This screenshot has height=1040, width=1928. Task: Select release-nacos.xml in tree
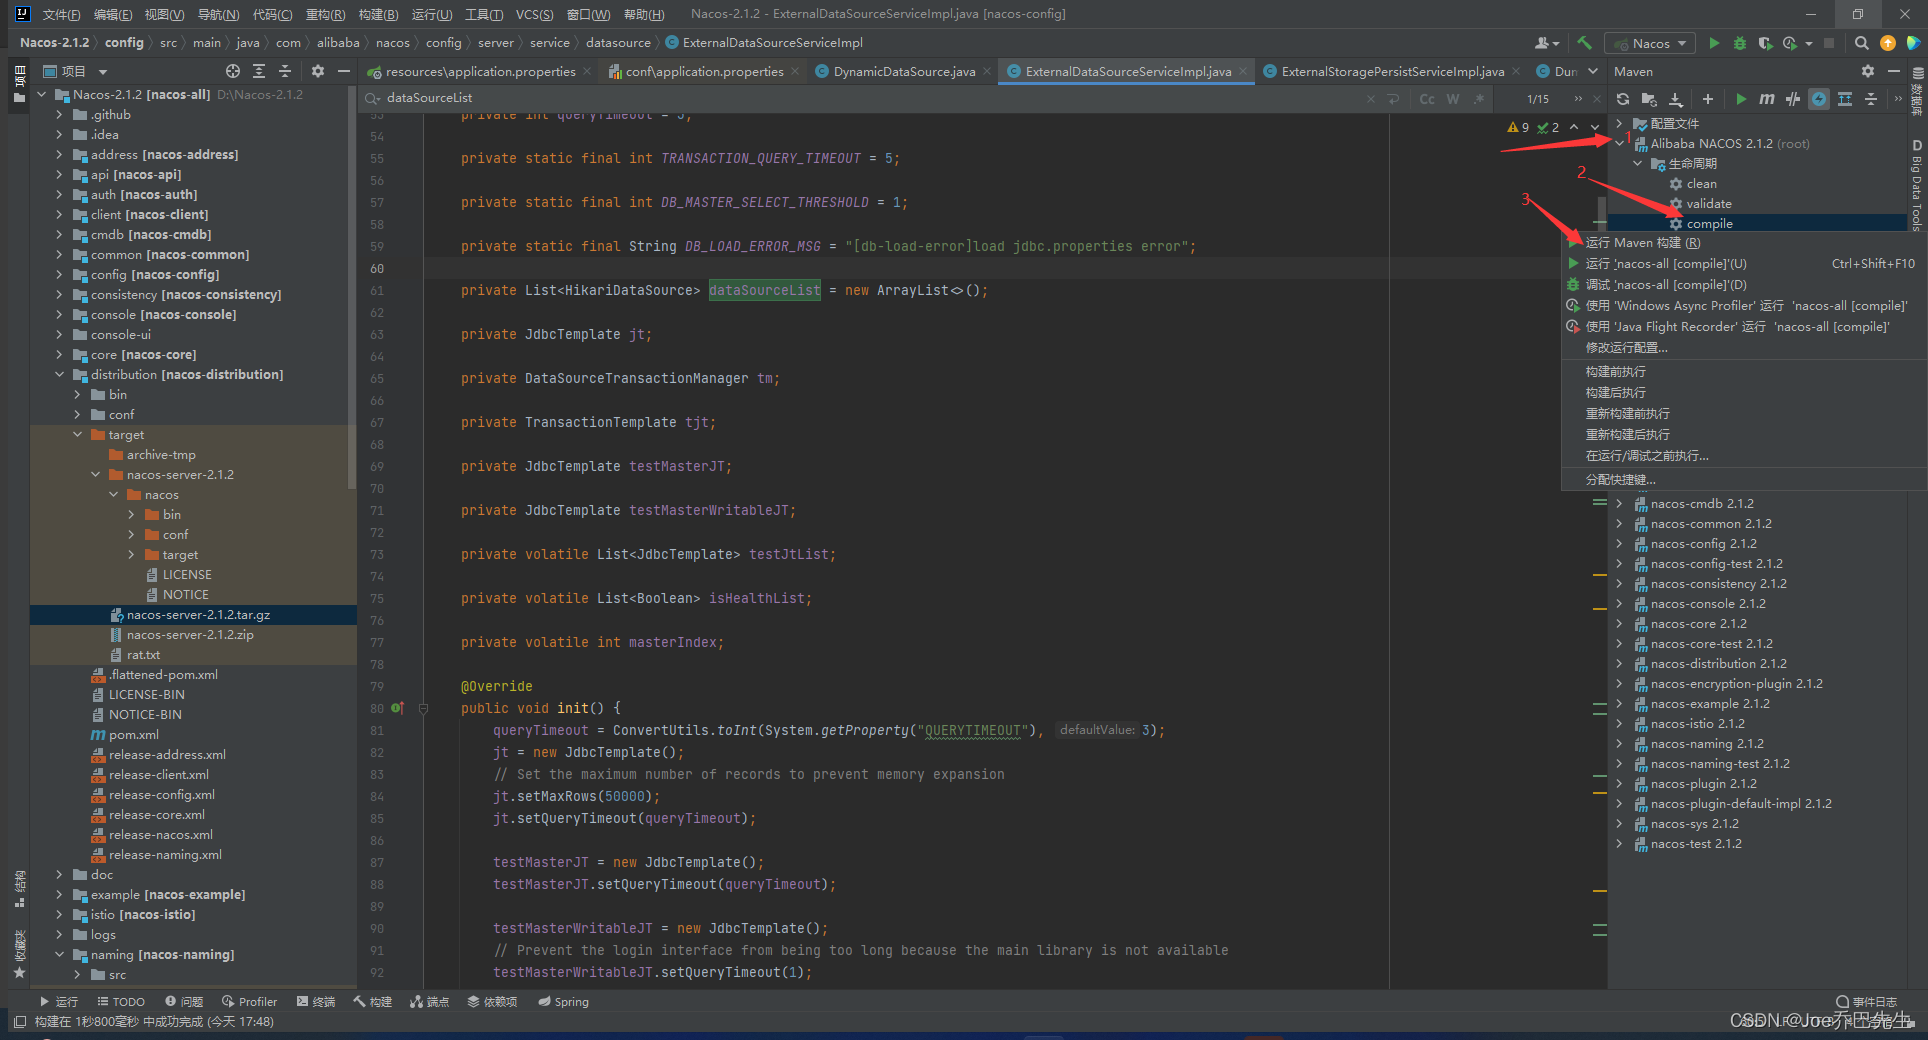[x=160, y=835]
